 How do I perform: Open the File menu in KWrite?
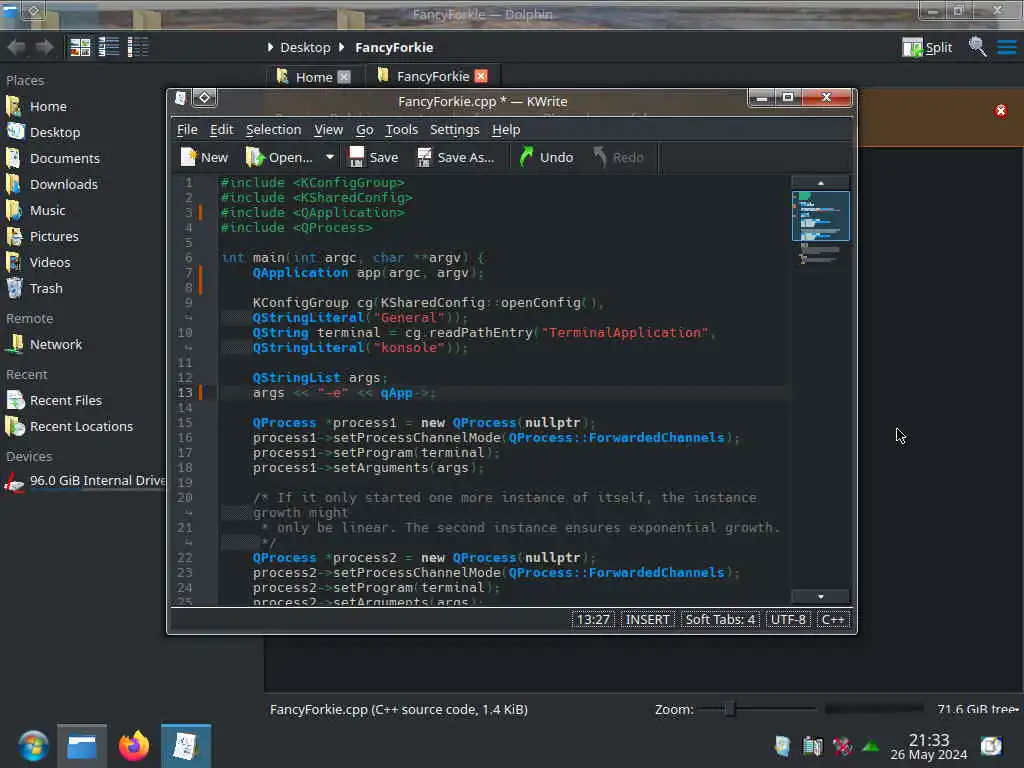187,129
